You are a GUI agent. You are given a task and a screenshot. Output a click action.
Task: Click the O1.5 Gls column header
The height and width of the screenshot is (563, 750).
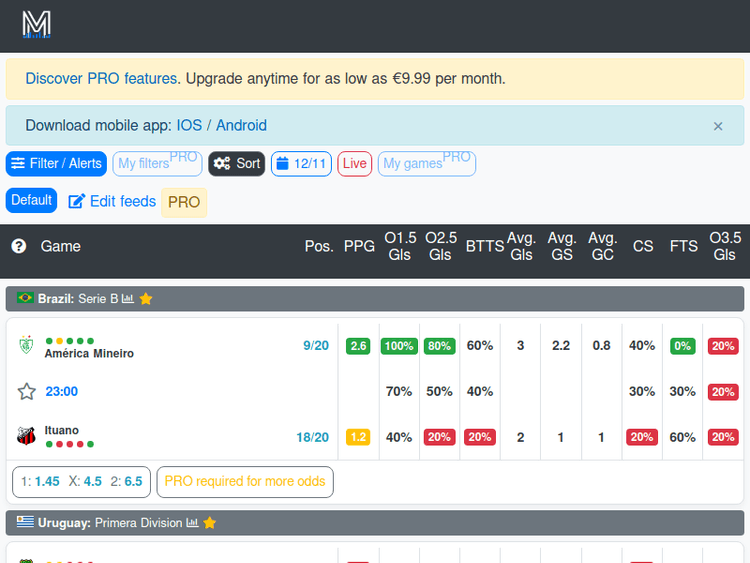pos(400,246)
